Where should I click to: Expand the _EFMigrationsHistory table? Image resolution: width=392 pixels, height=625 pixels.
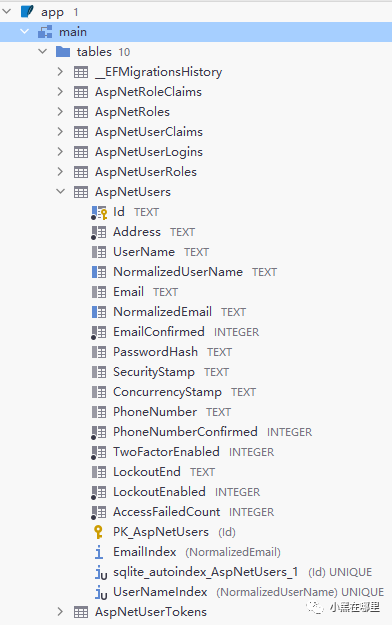click(x=60, y=72)
